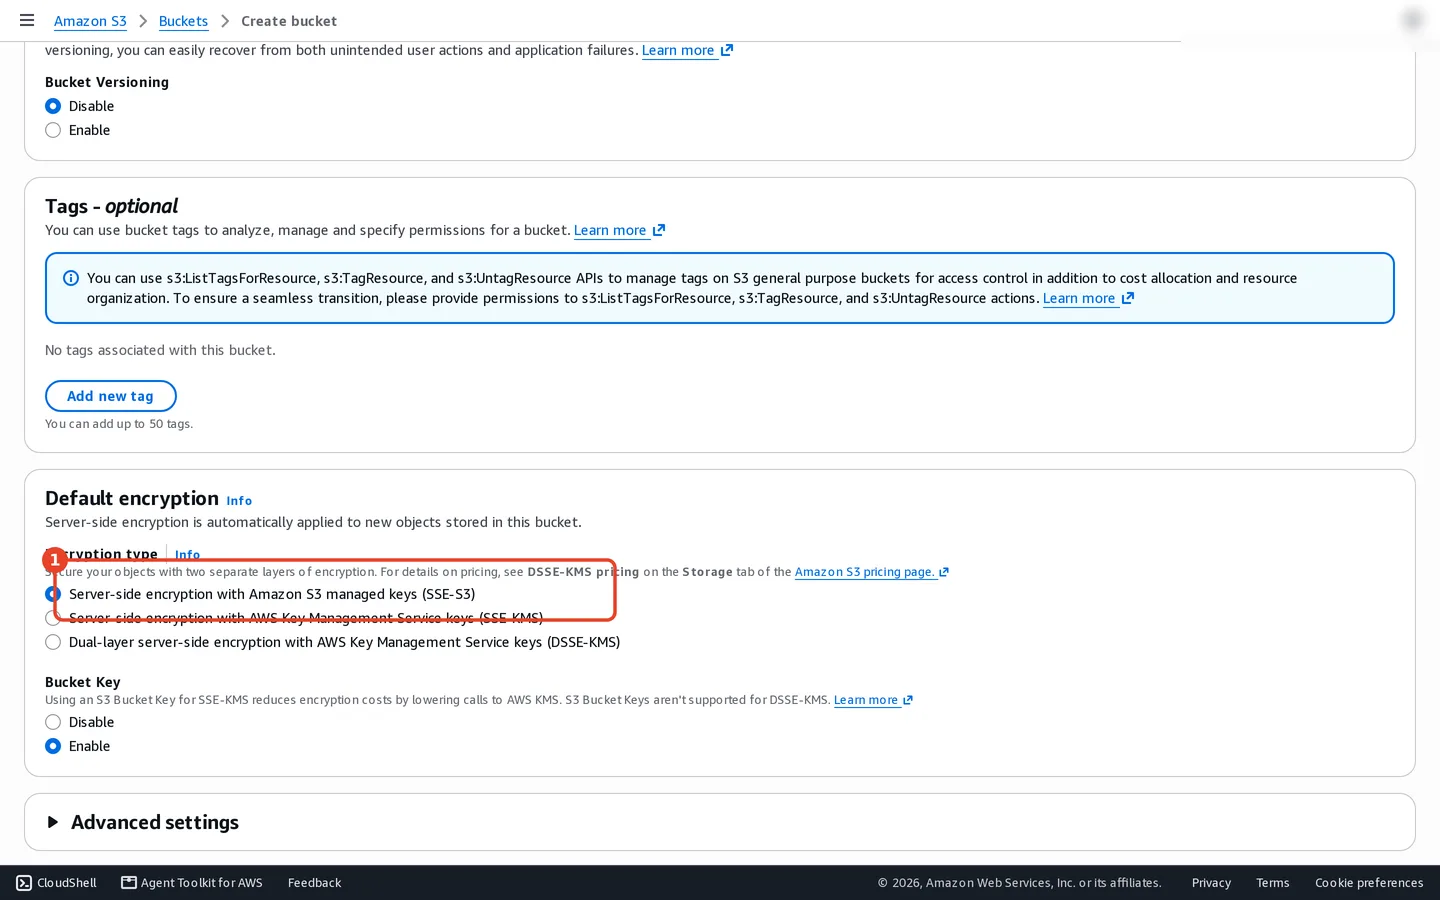The width and height of the screenshot is (1440, 900).
Task: Go to Amazon S3 breadcrumb
Action: (x=90, y=21)
